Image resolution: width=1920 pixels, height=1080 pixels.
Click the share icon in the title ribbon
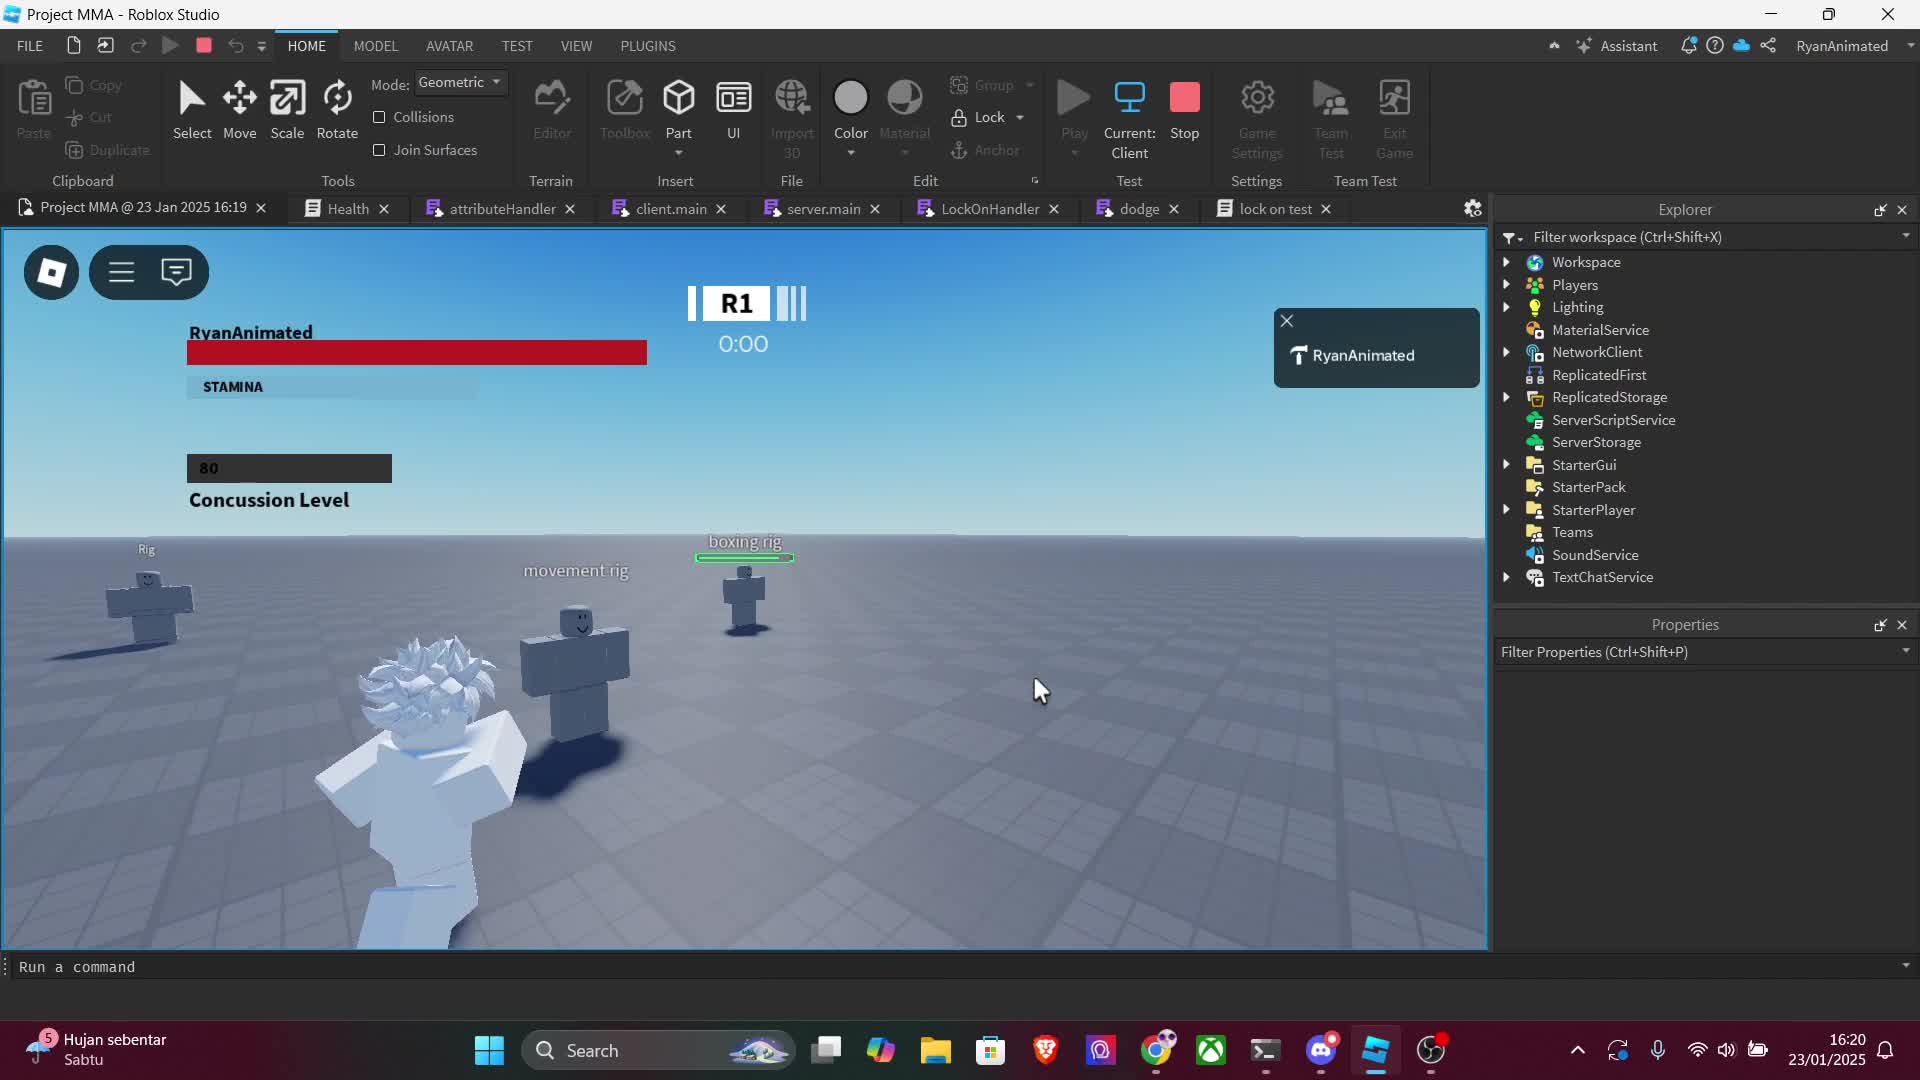click(x=1768, y=46)
